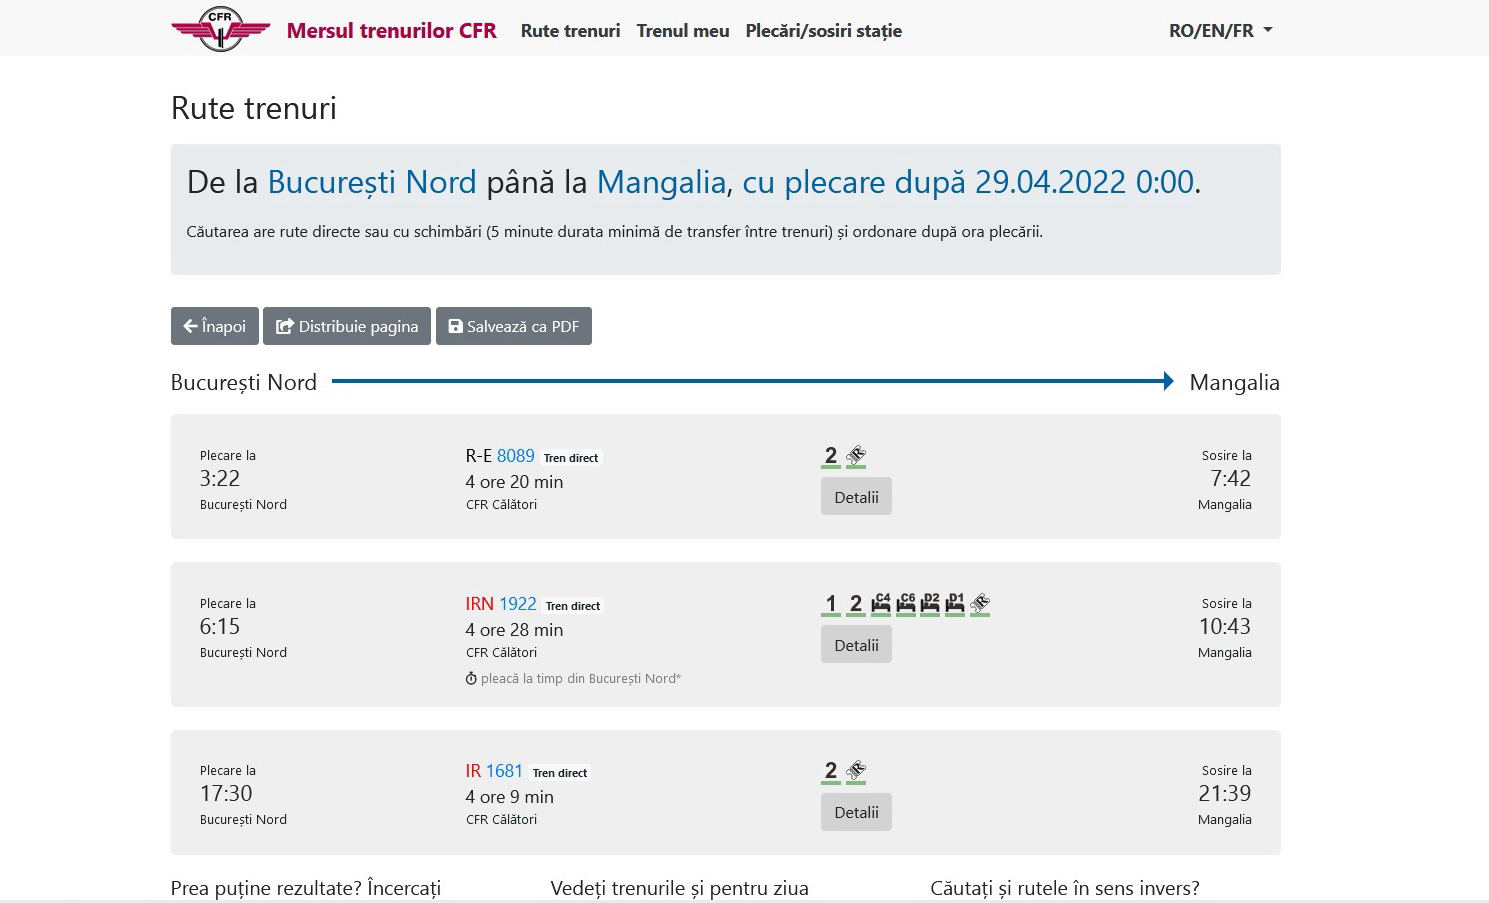
Task: Click the Distribuie pagina share button
Action: pos(347,326)
